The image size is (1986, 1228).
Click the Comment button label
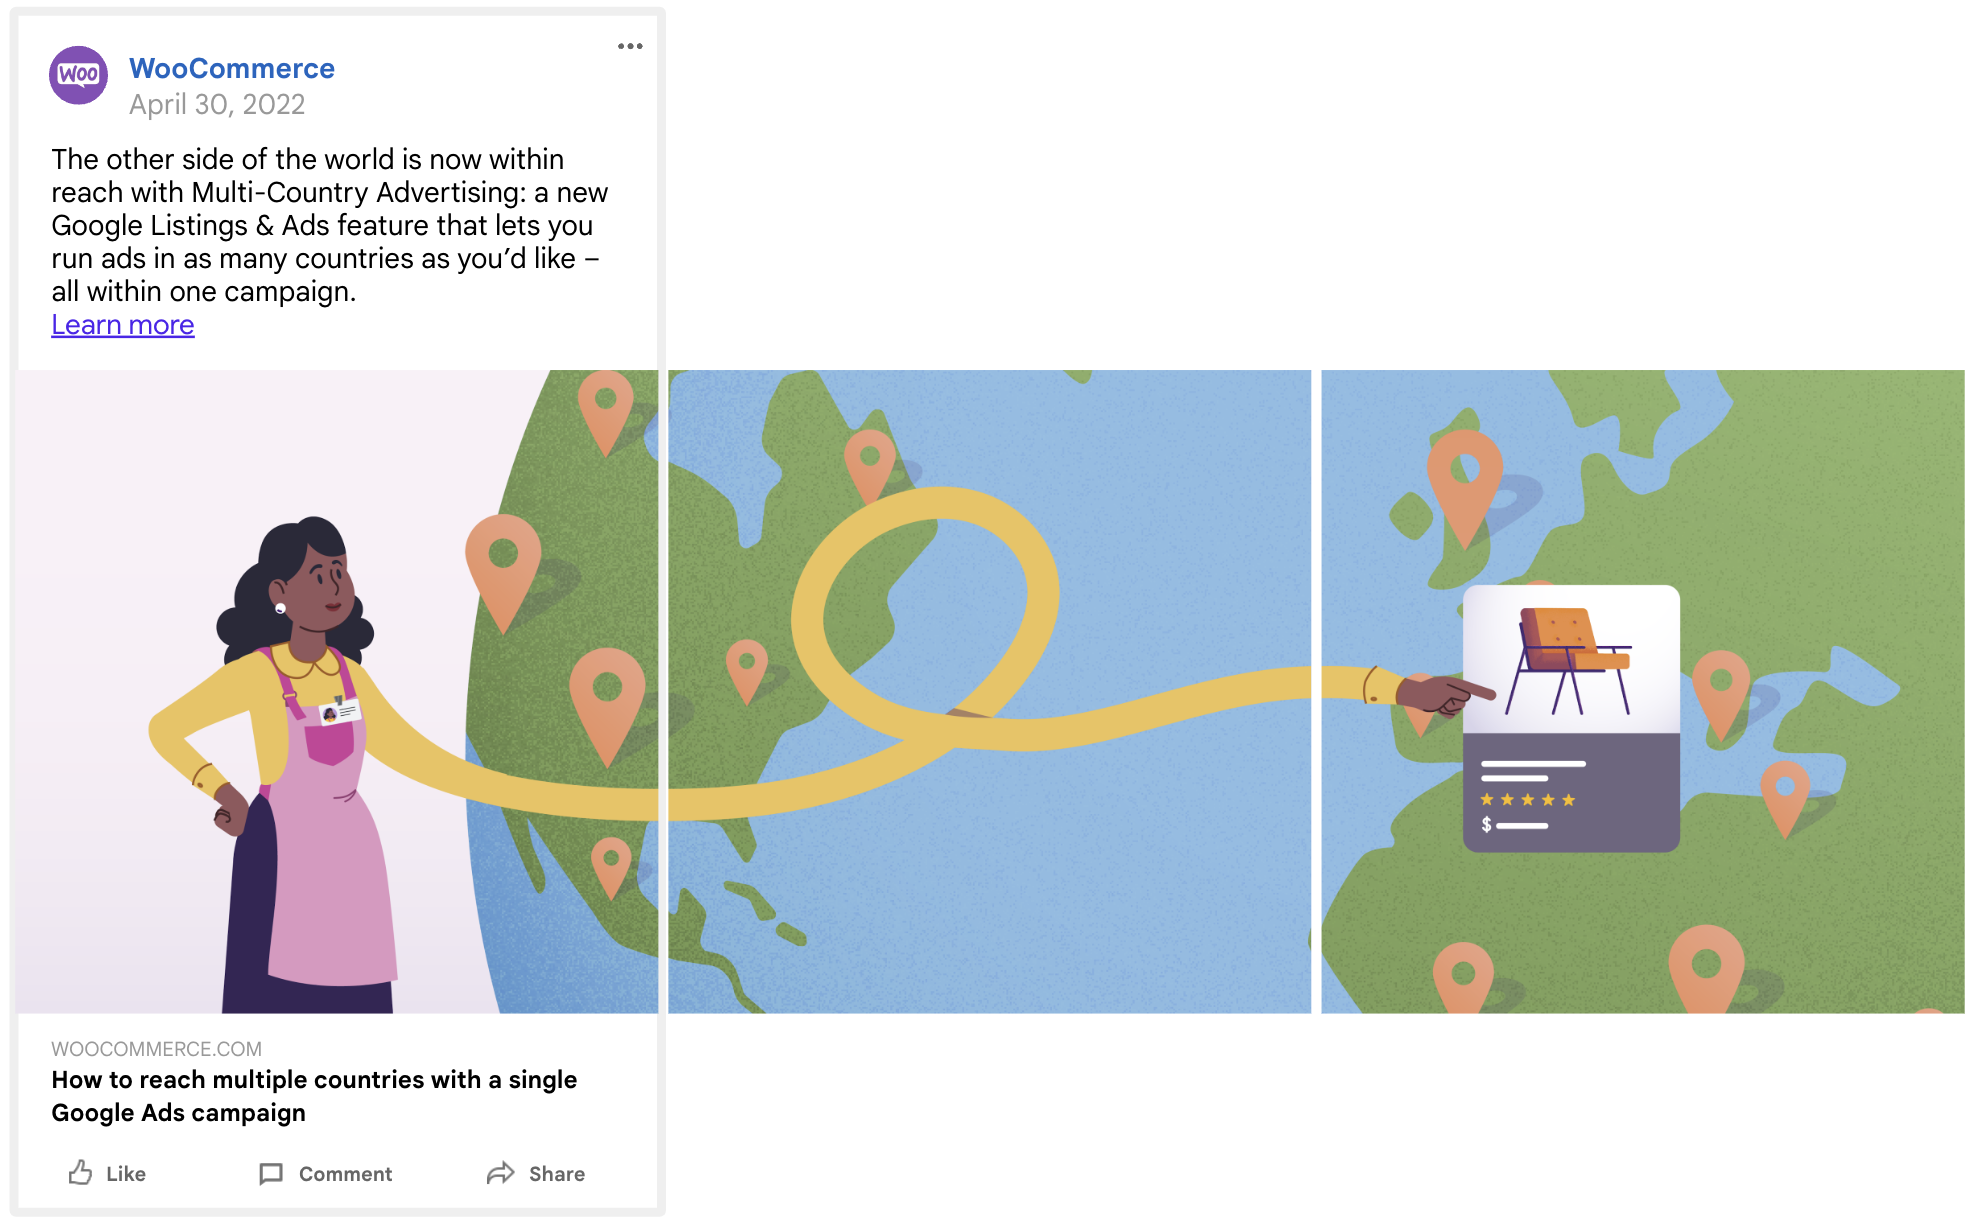345,1174
